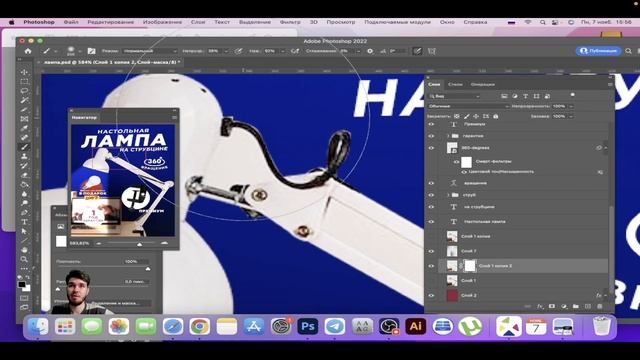
Task: Click the add layer style fx button
Action: click(x=540, y=306)
